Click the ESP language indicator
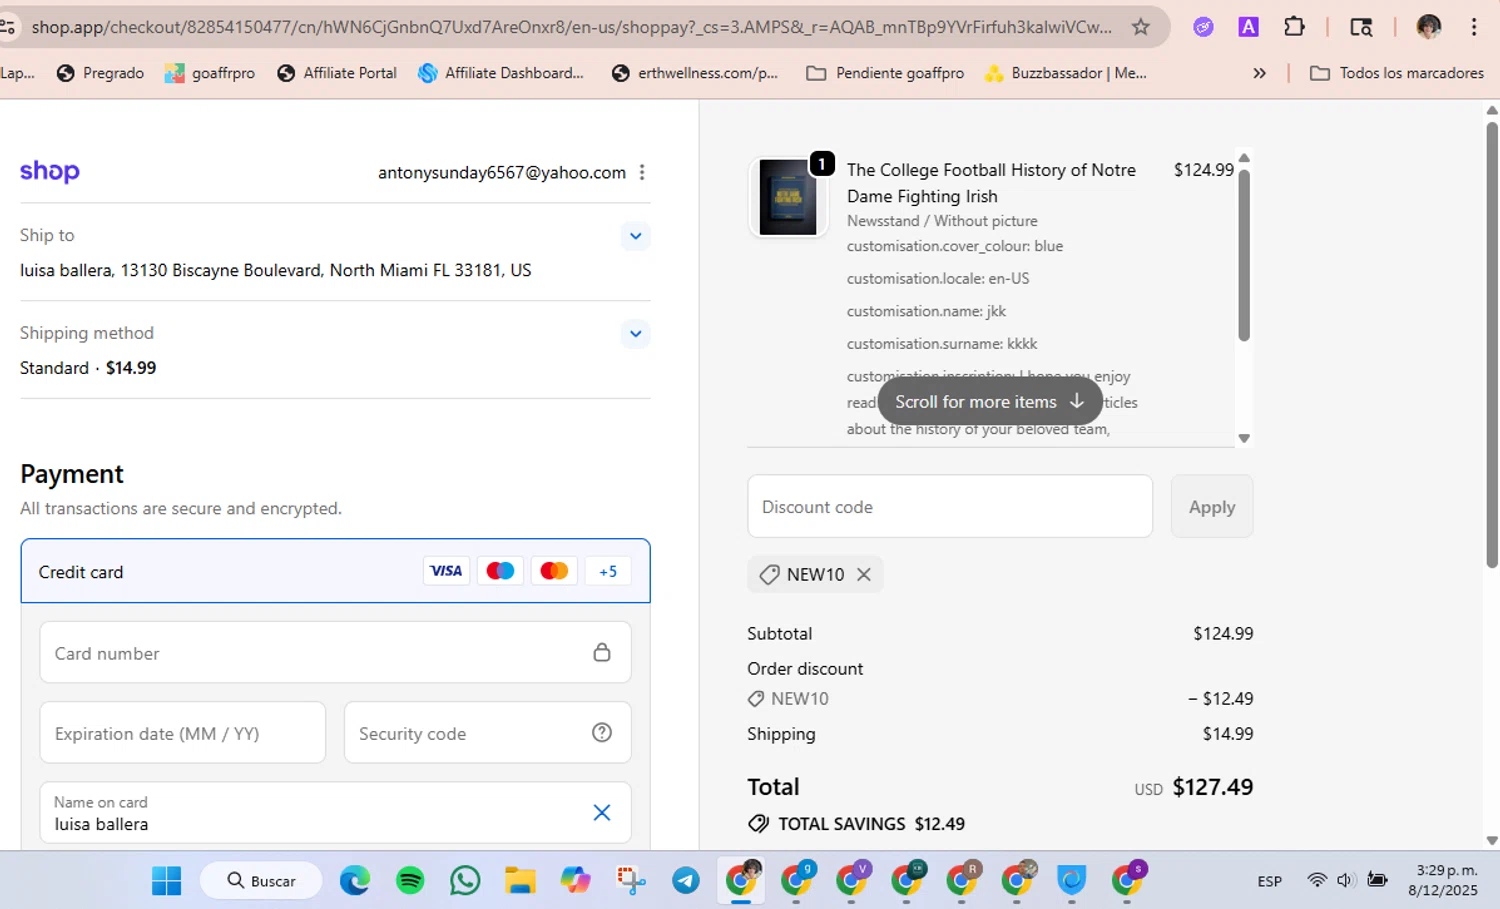Image resolution: width=1500 pixels, height=909 pixels. pyautogui.click(x=1270, y=881)
